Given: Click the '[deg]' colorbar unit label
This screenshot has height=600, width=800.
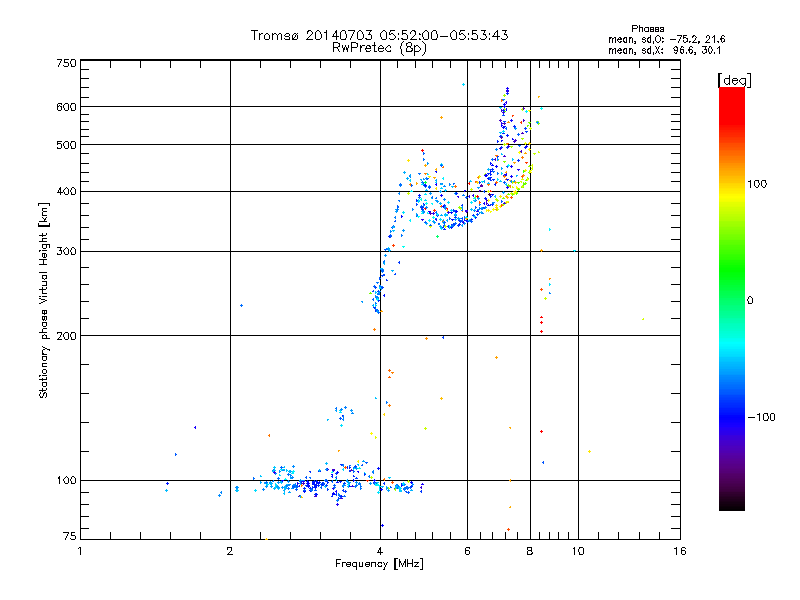Looking at the screenshot, I should (x=734, y=80).
